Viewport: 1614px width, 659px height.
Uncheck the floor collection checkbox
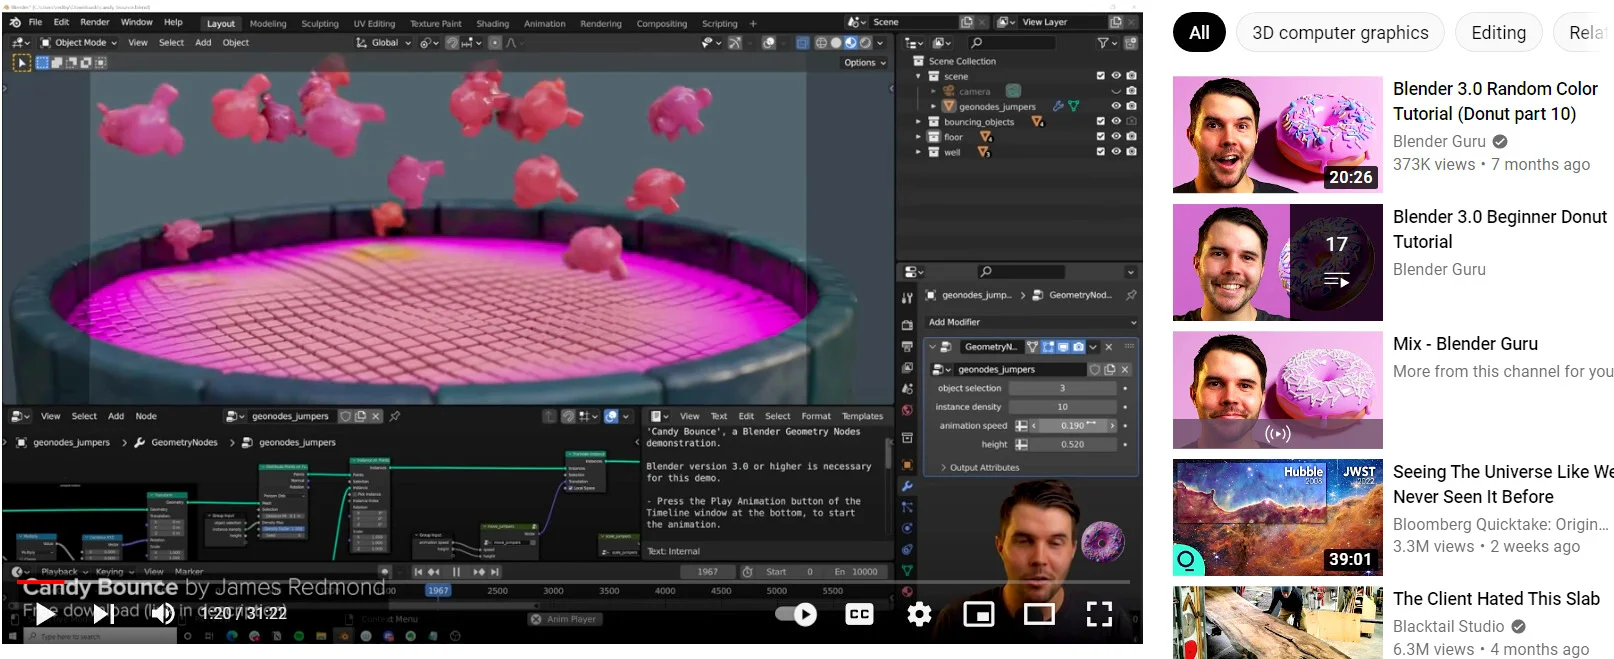point(1101,137)
